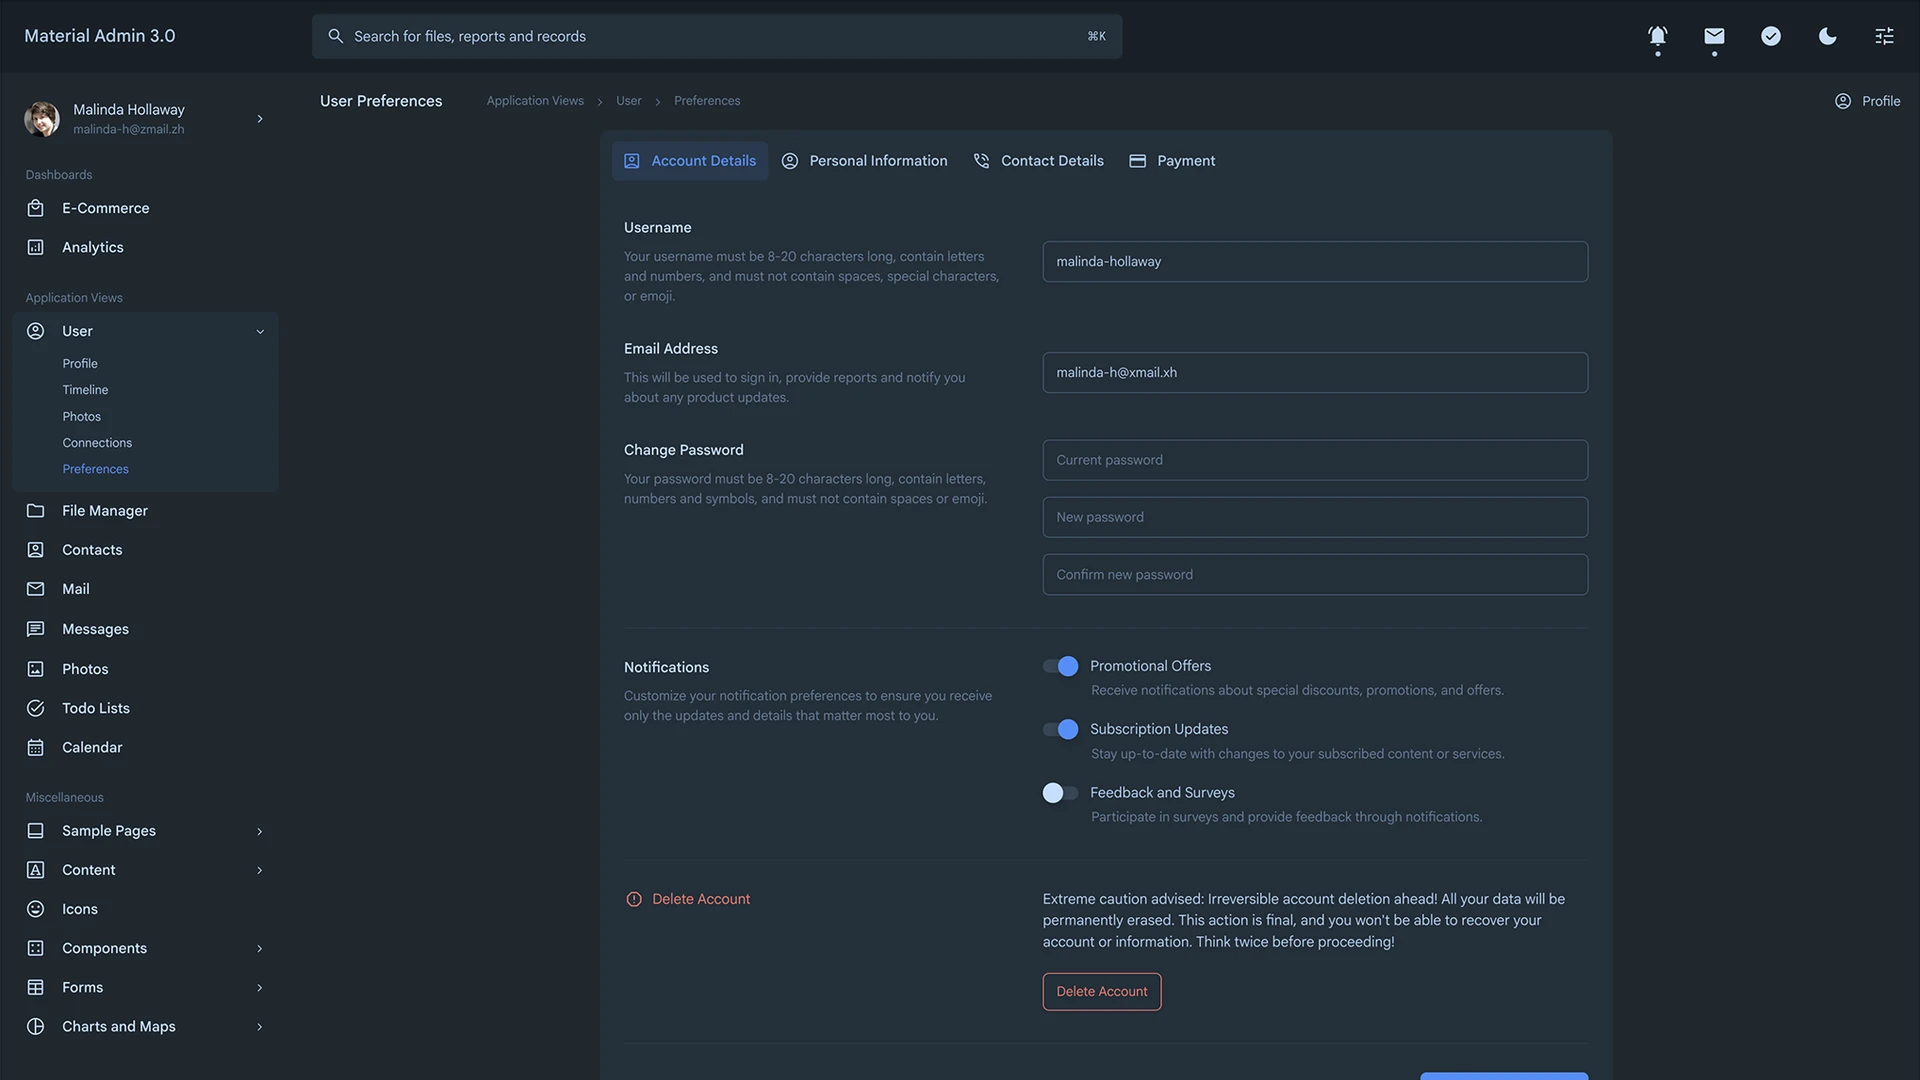The height and width of the screenshot is (1080, 1920).
Task: Click the Forms table icon
Action: (36, 987)
